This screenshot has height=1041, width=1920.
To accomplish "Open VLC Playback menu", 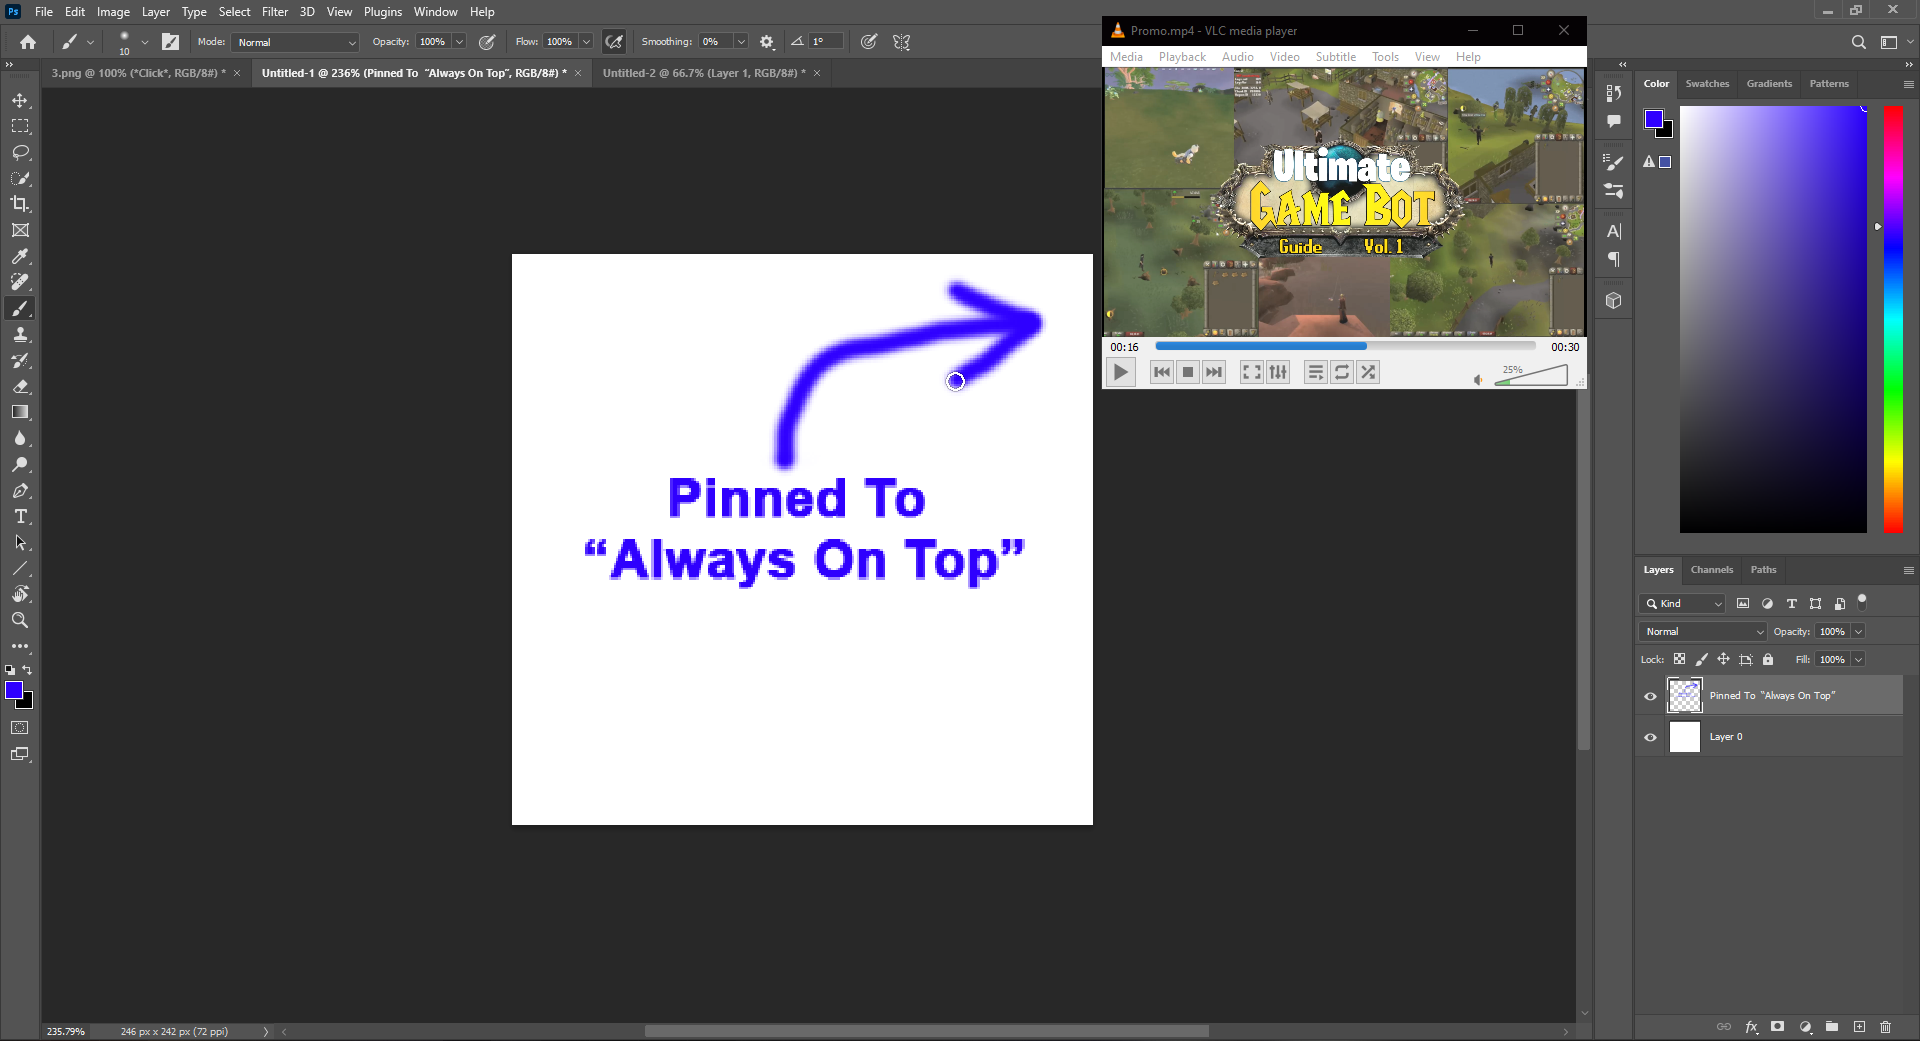I will 1182,57.
